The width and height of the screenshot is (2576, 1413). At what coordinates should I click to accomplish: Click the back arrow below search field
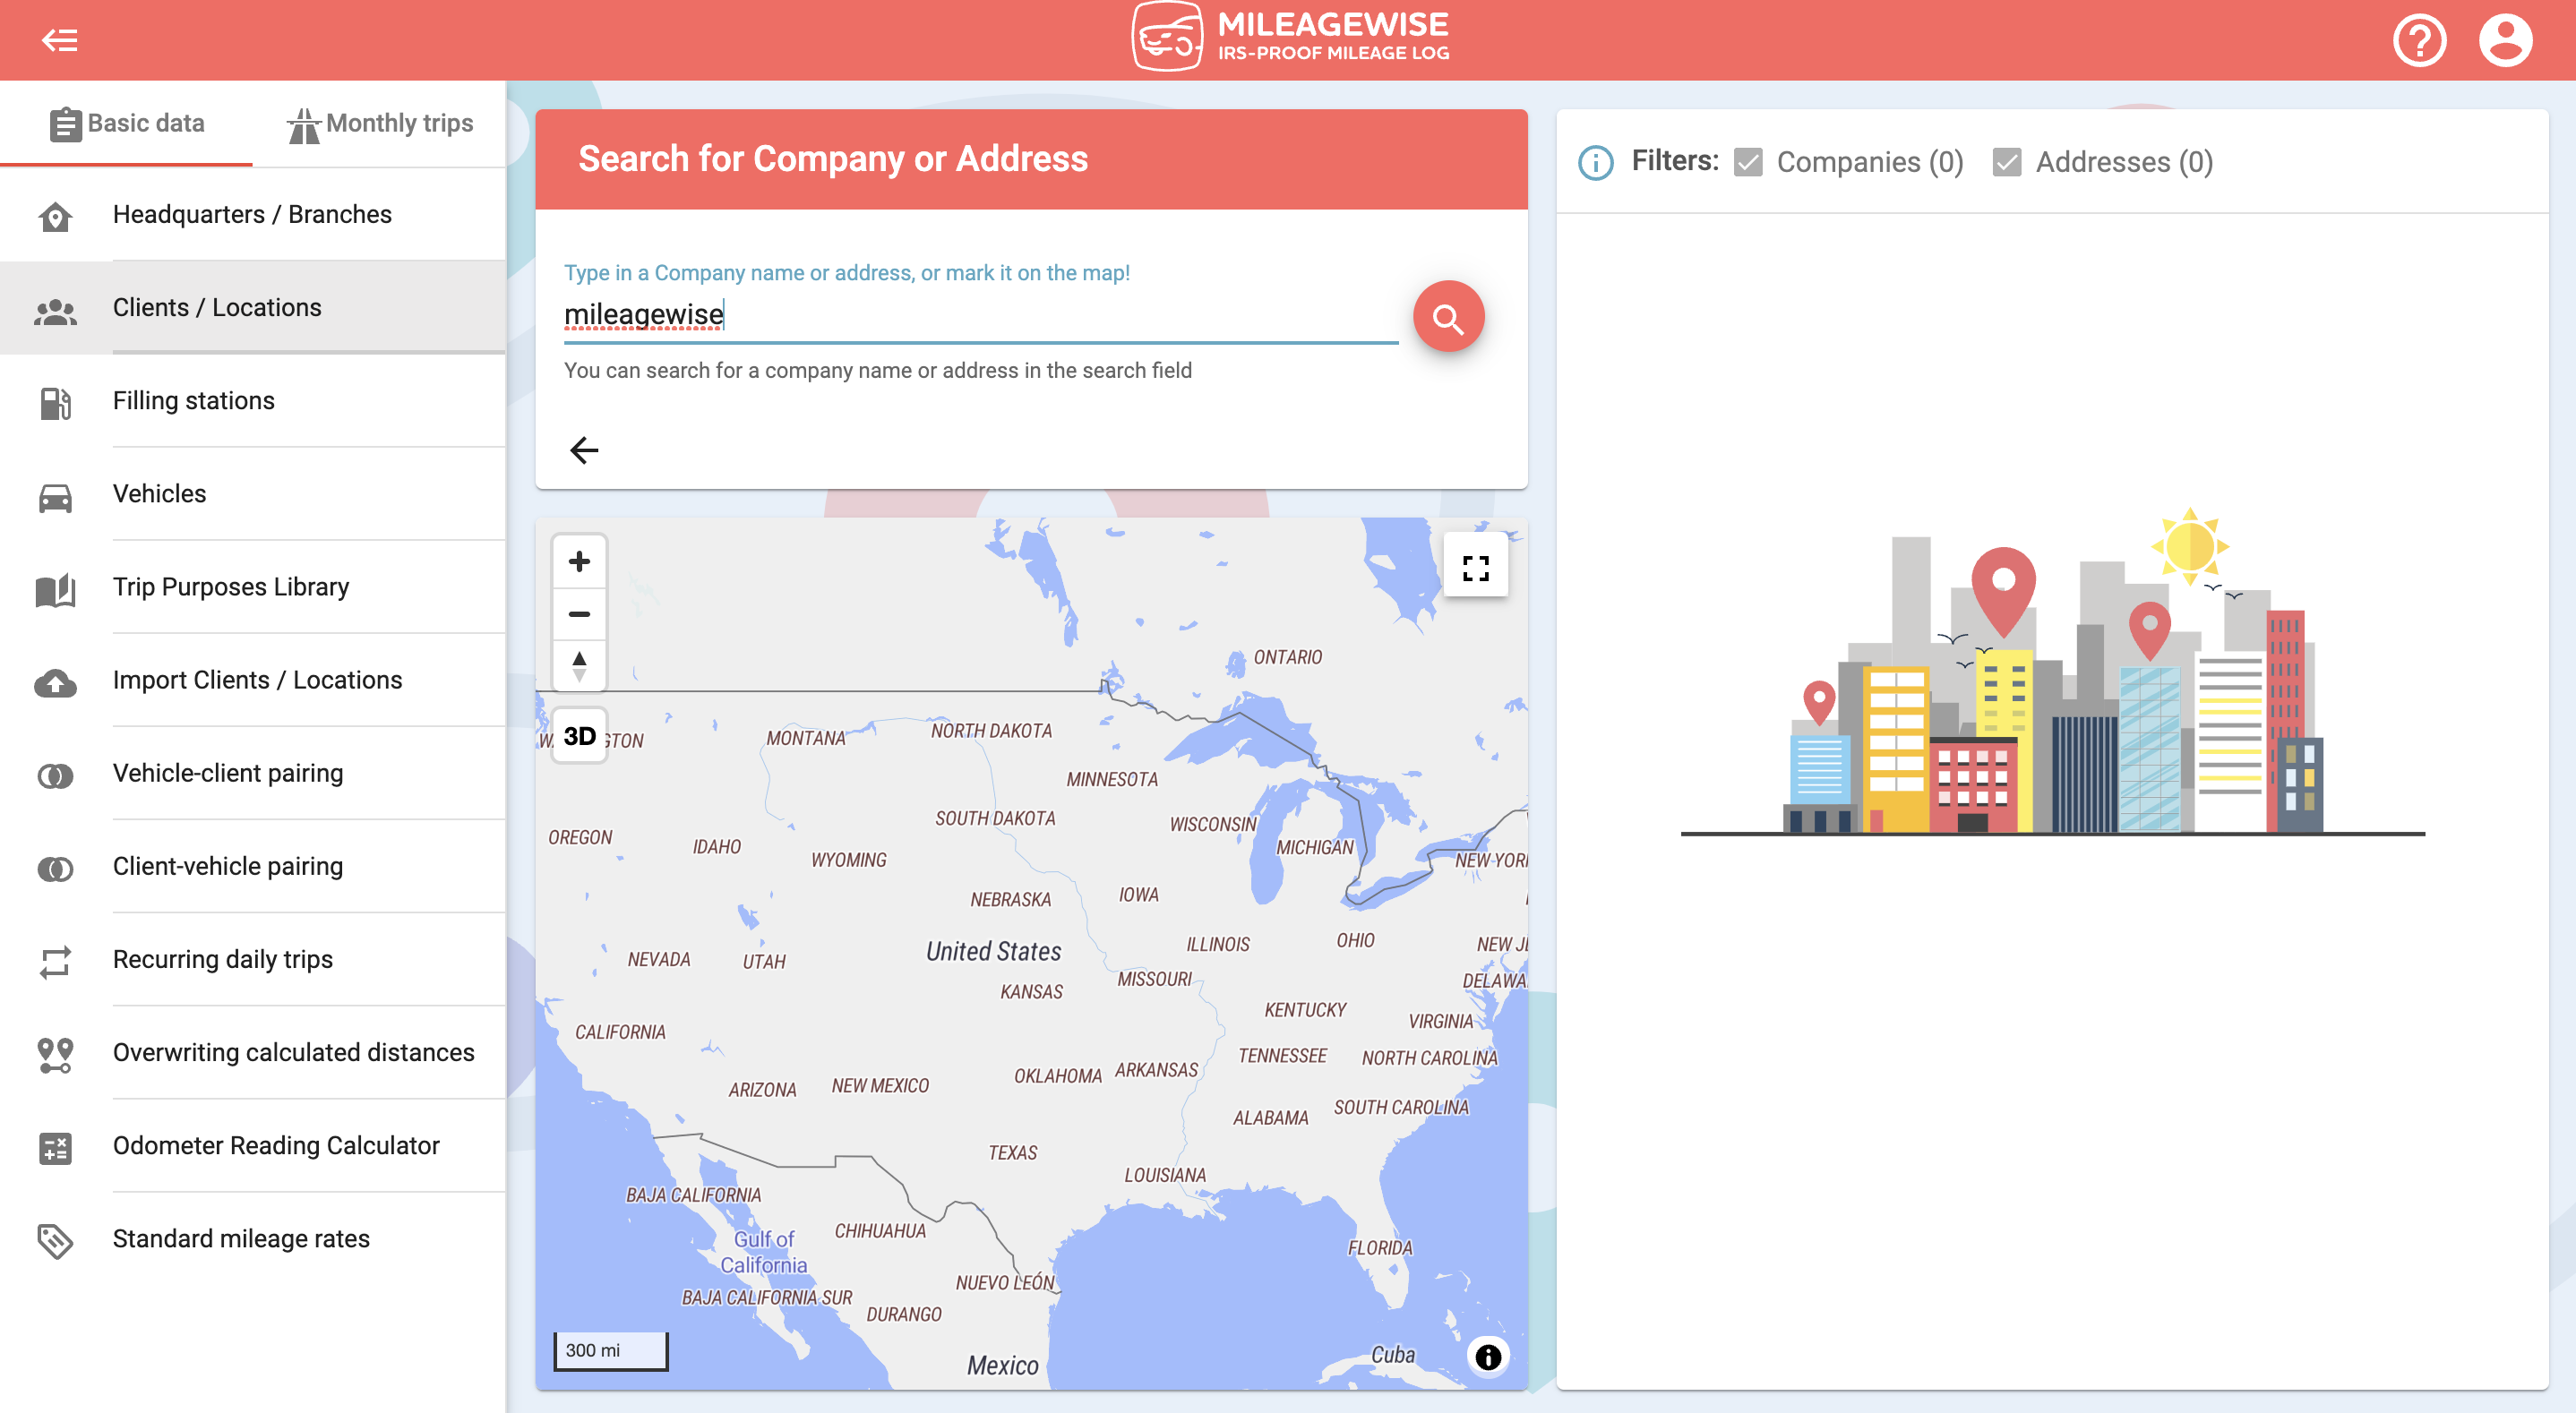tap(584, 450)
